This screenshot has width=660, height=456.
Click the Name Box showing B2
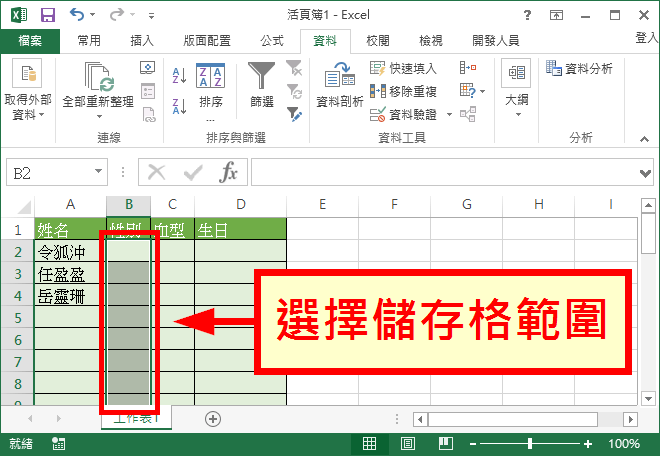(51, 172)
